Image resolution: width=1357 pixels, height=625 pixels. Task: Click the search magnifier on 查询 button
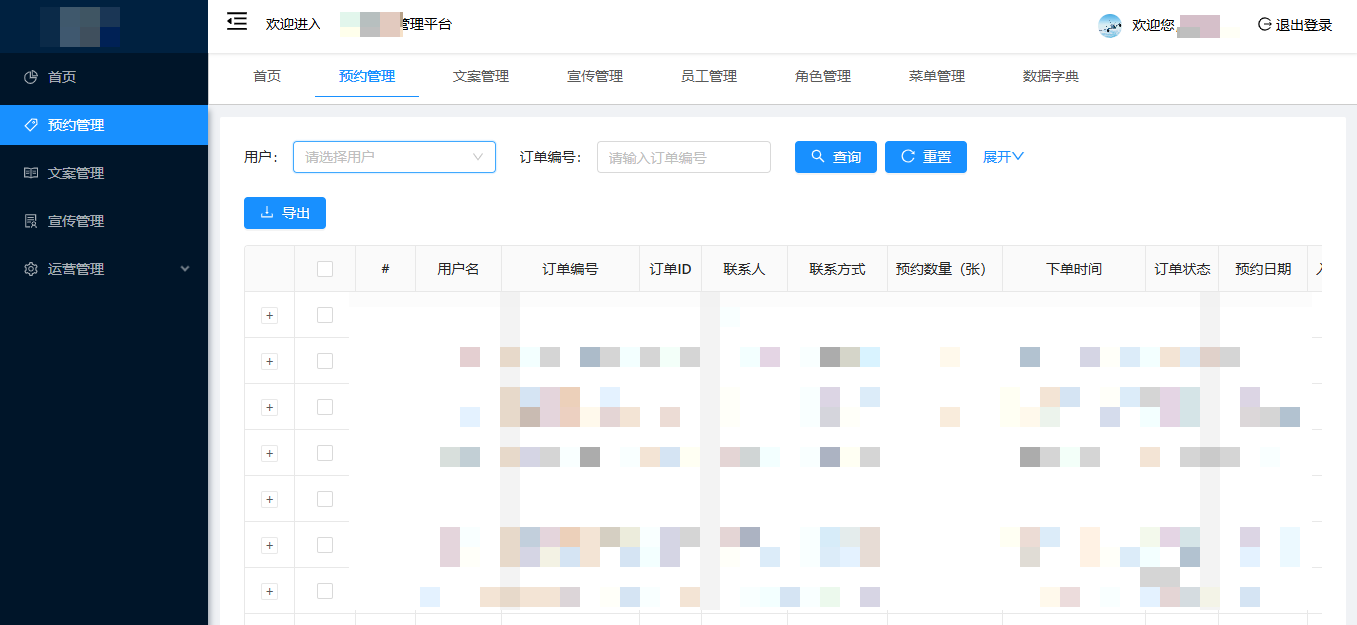[817, 157]
